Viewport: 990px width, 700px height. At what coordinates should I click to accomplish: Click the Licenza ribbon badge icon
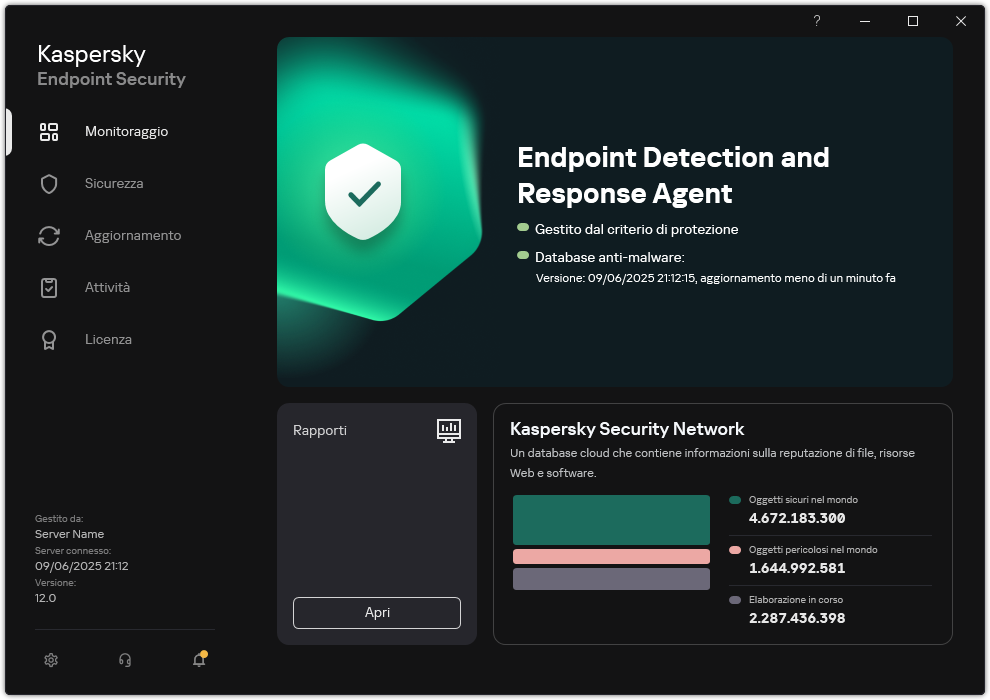pyautogui.click(x=49, y=340)
